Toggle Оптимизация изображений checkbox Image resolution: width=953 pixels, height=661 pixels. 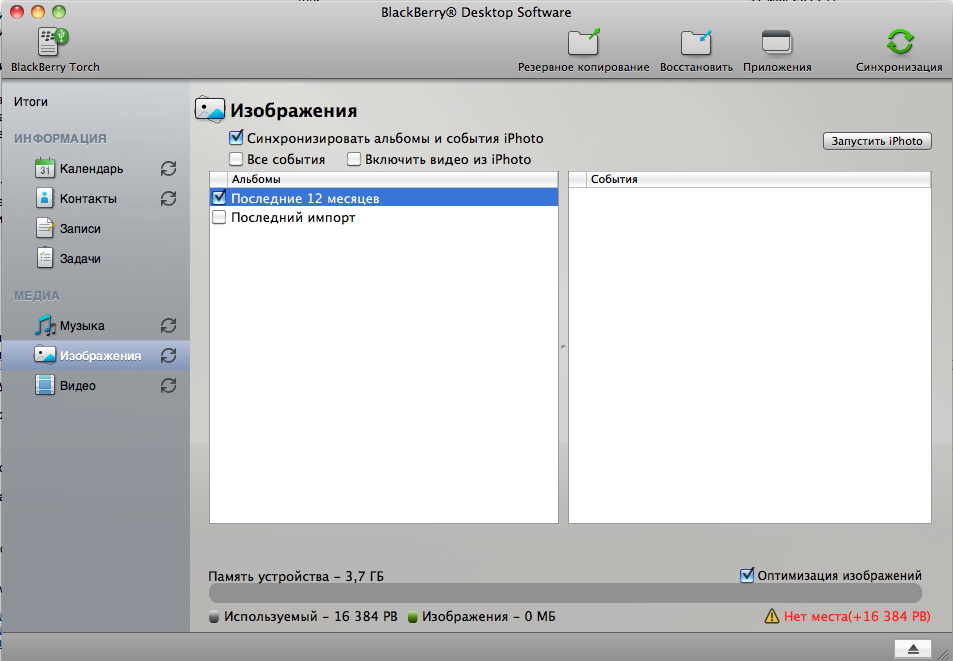(x=747, y=575)
